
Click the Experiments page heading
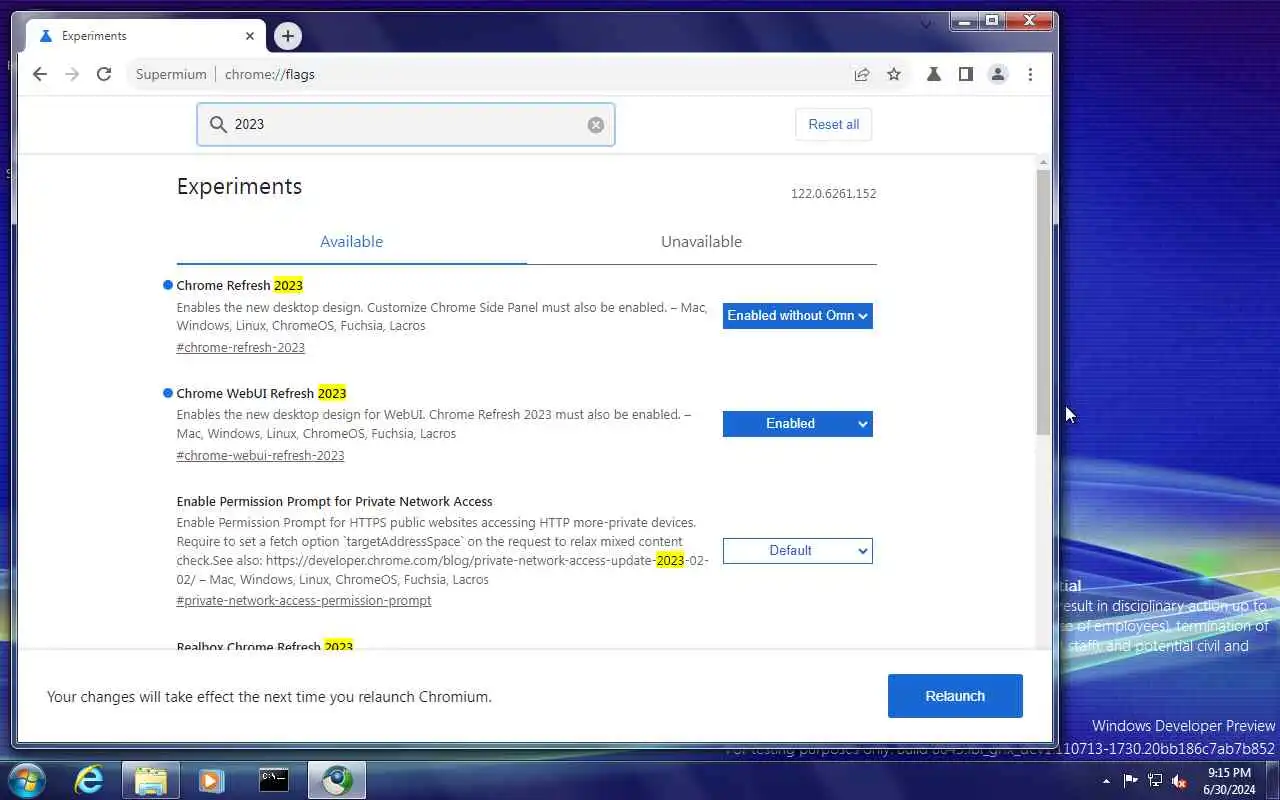point(239,187)
